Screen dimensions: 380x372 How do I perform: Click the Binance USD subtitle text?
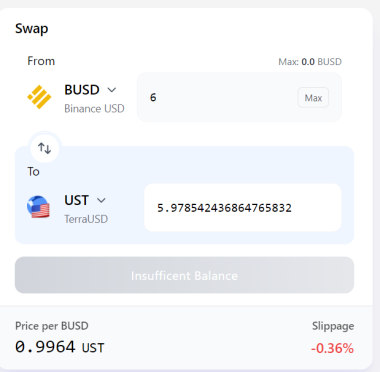[x=94, y=109]
